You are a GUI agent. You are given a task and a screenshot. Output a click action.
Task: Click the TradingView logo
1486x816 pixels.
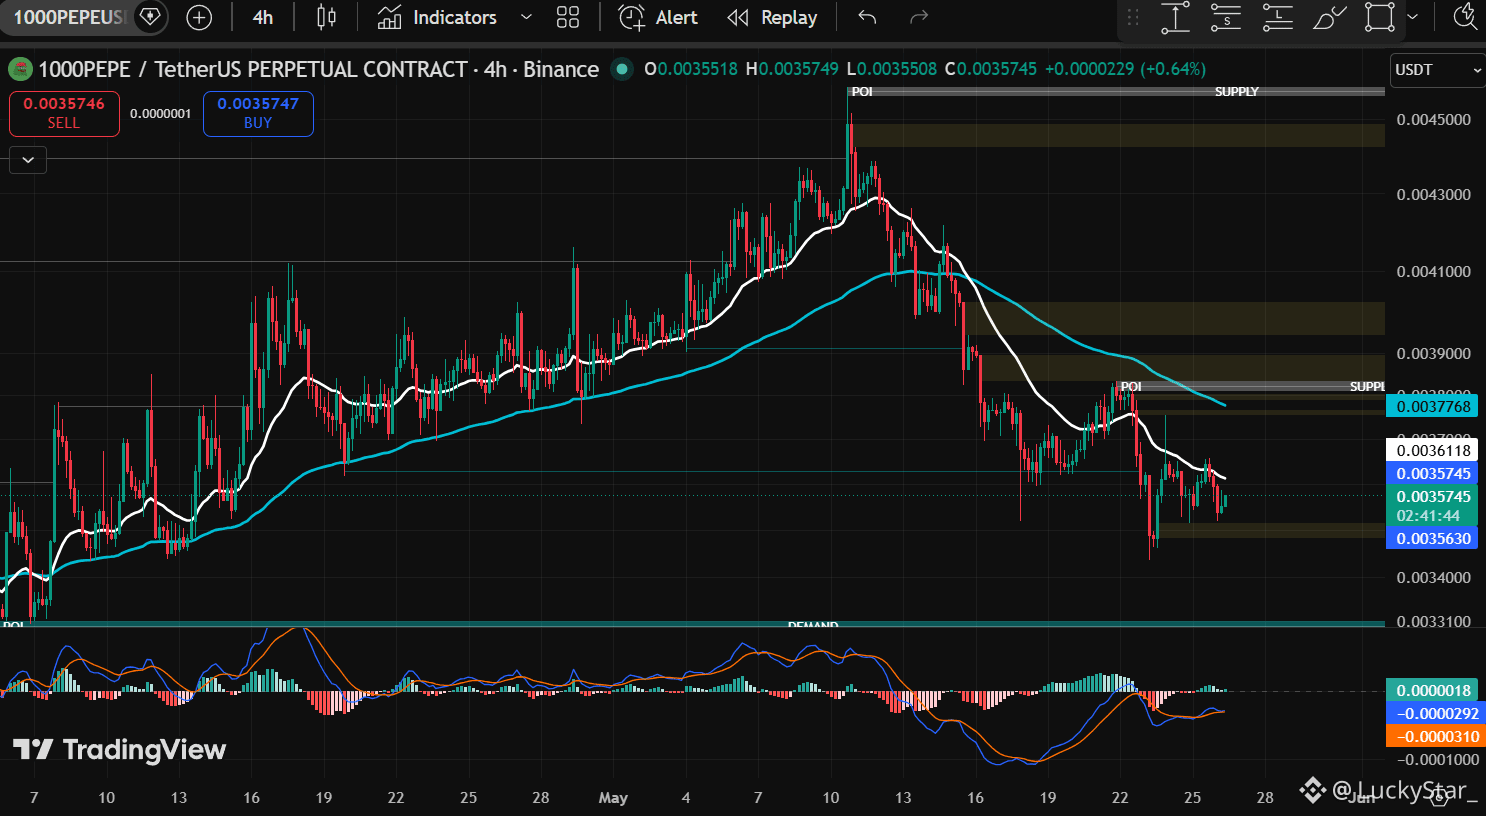click(x=119, y=750)
